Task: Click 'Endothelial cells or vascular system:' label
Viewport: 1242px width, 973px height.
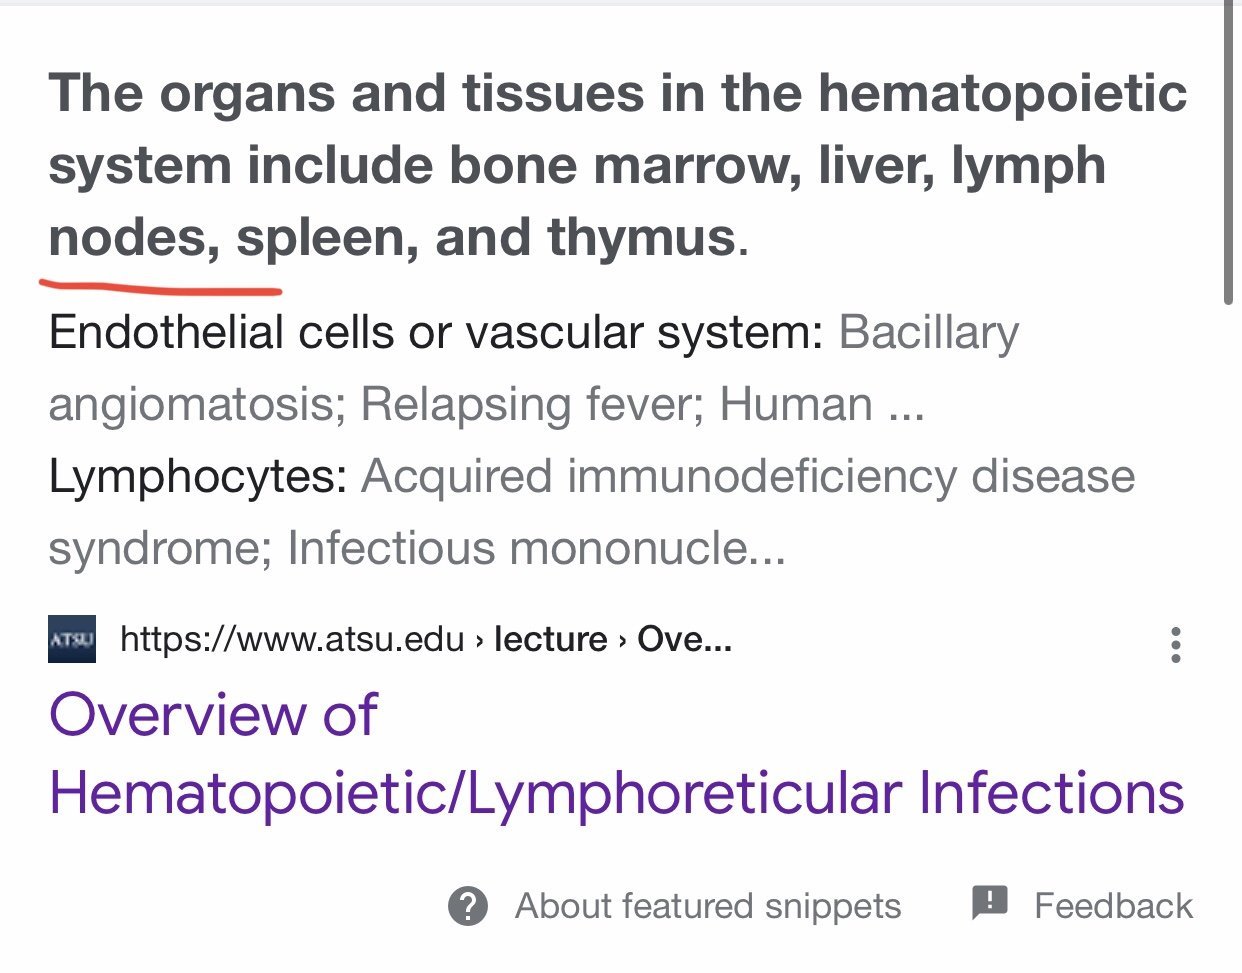Action: coord(436,332)
